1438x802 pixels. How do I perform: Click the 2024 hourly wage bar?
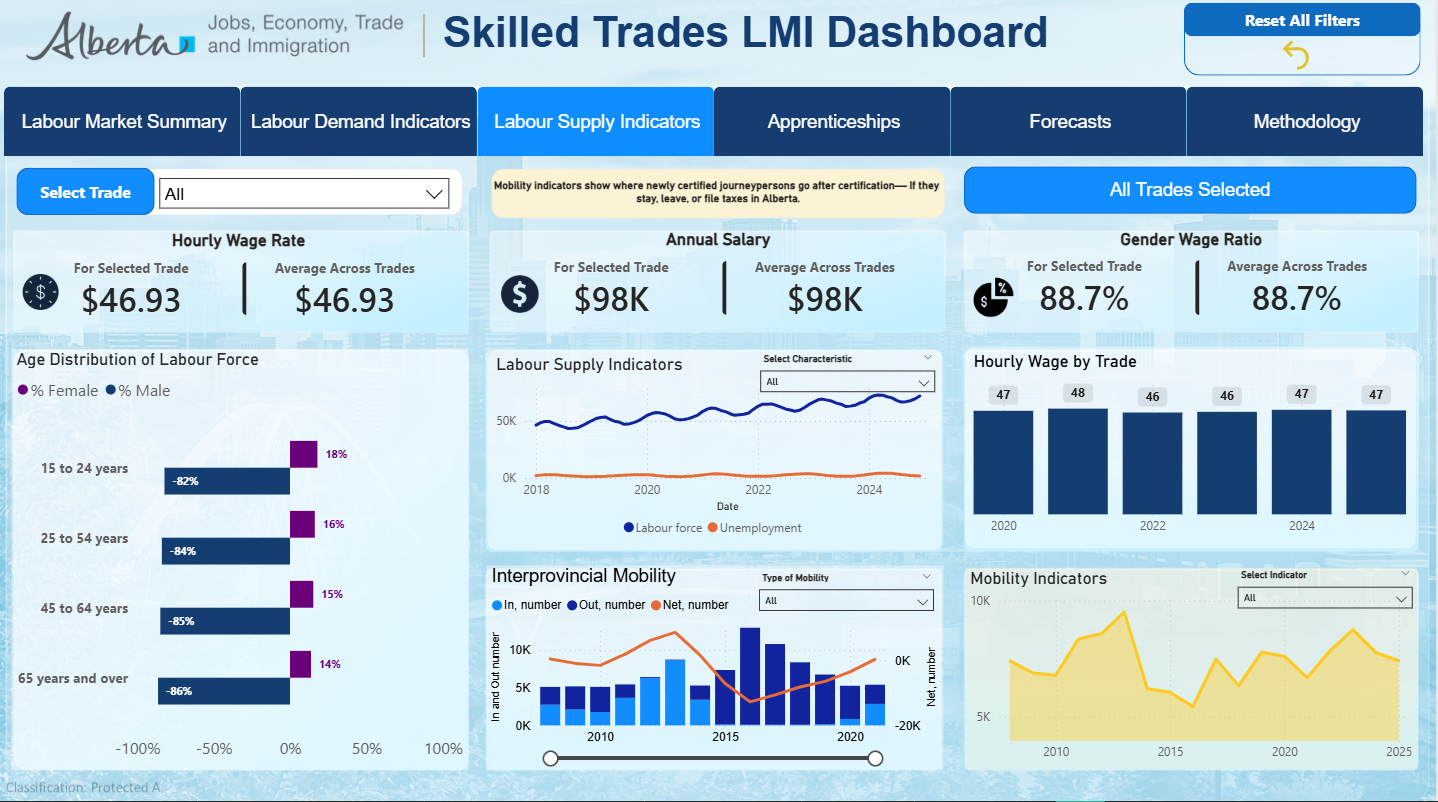(1301, 462)
